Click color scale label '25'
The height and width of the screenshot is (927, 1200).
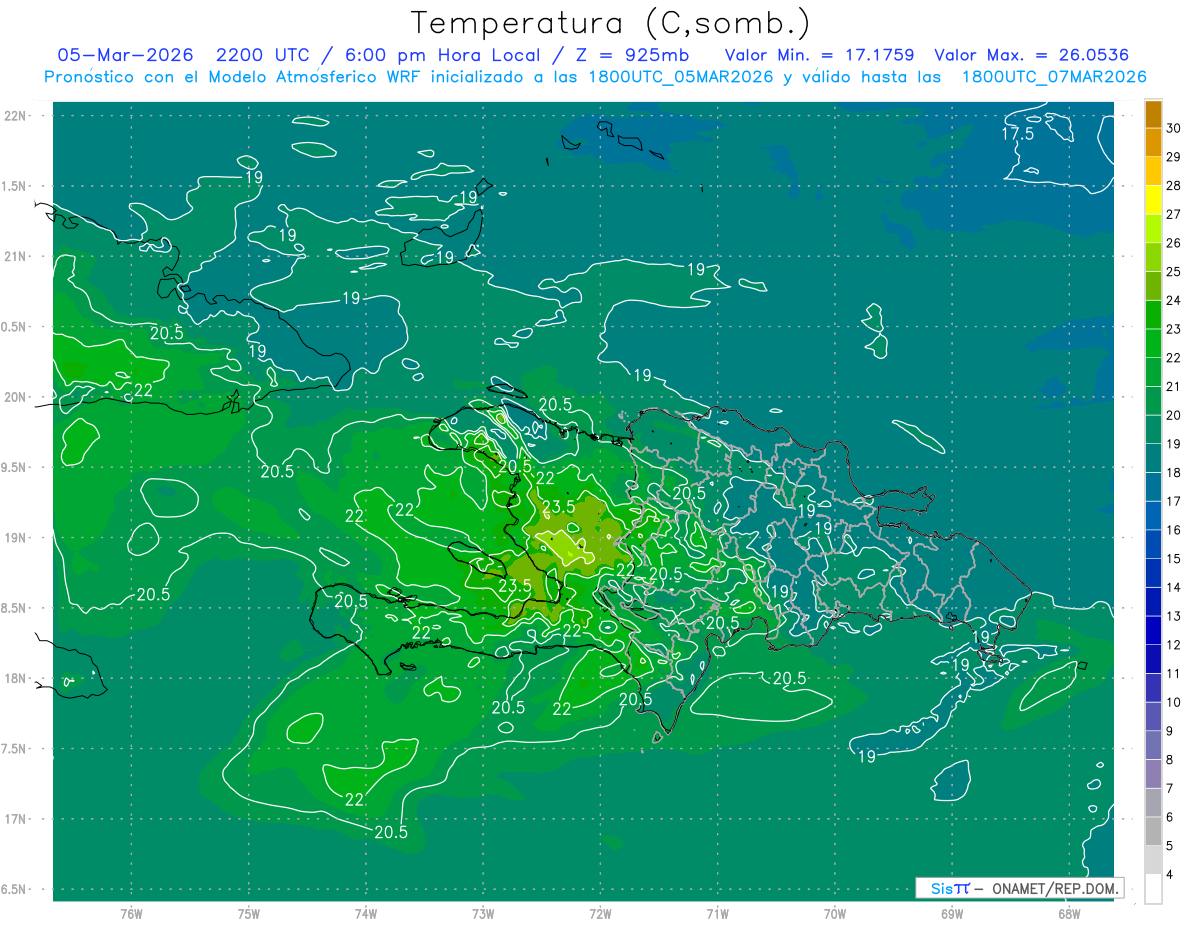(1175, 271)
